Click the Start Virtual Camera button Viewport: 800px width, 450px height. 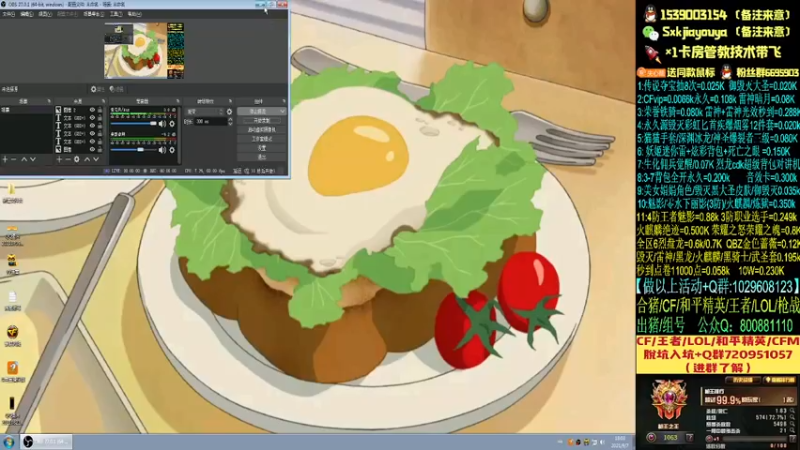click(262, 130)
